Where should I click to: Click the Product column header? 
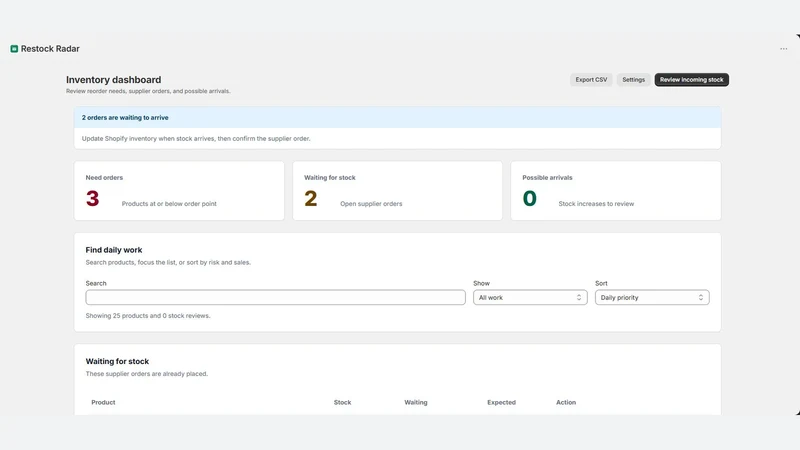coord(103,403)
